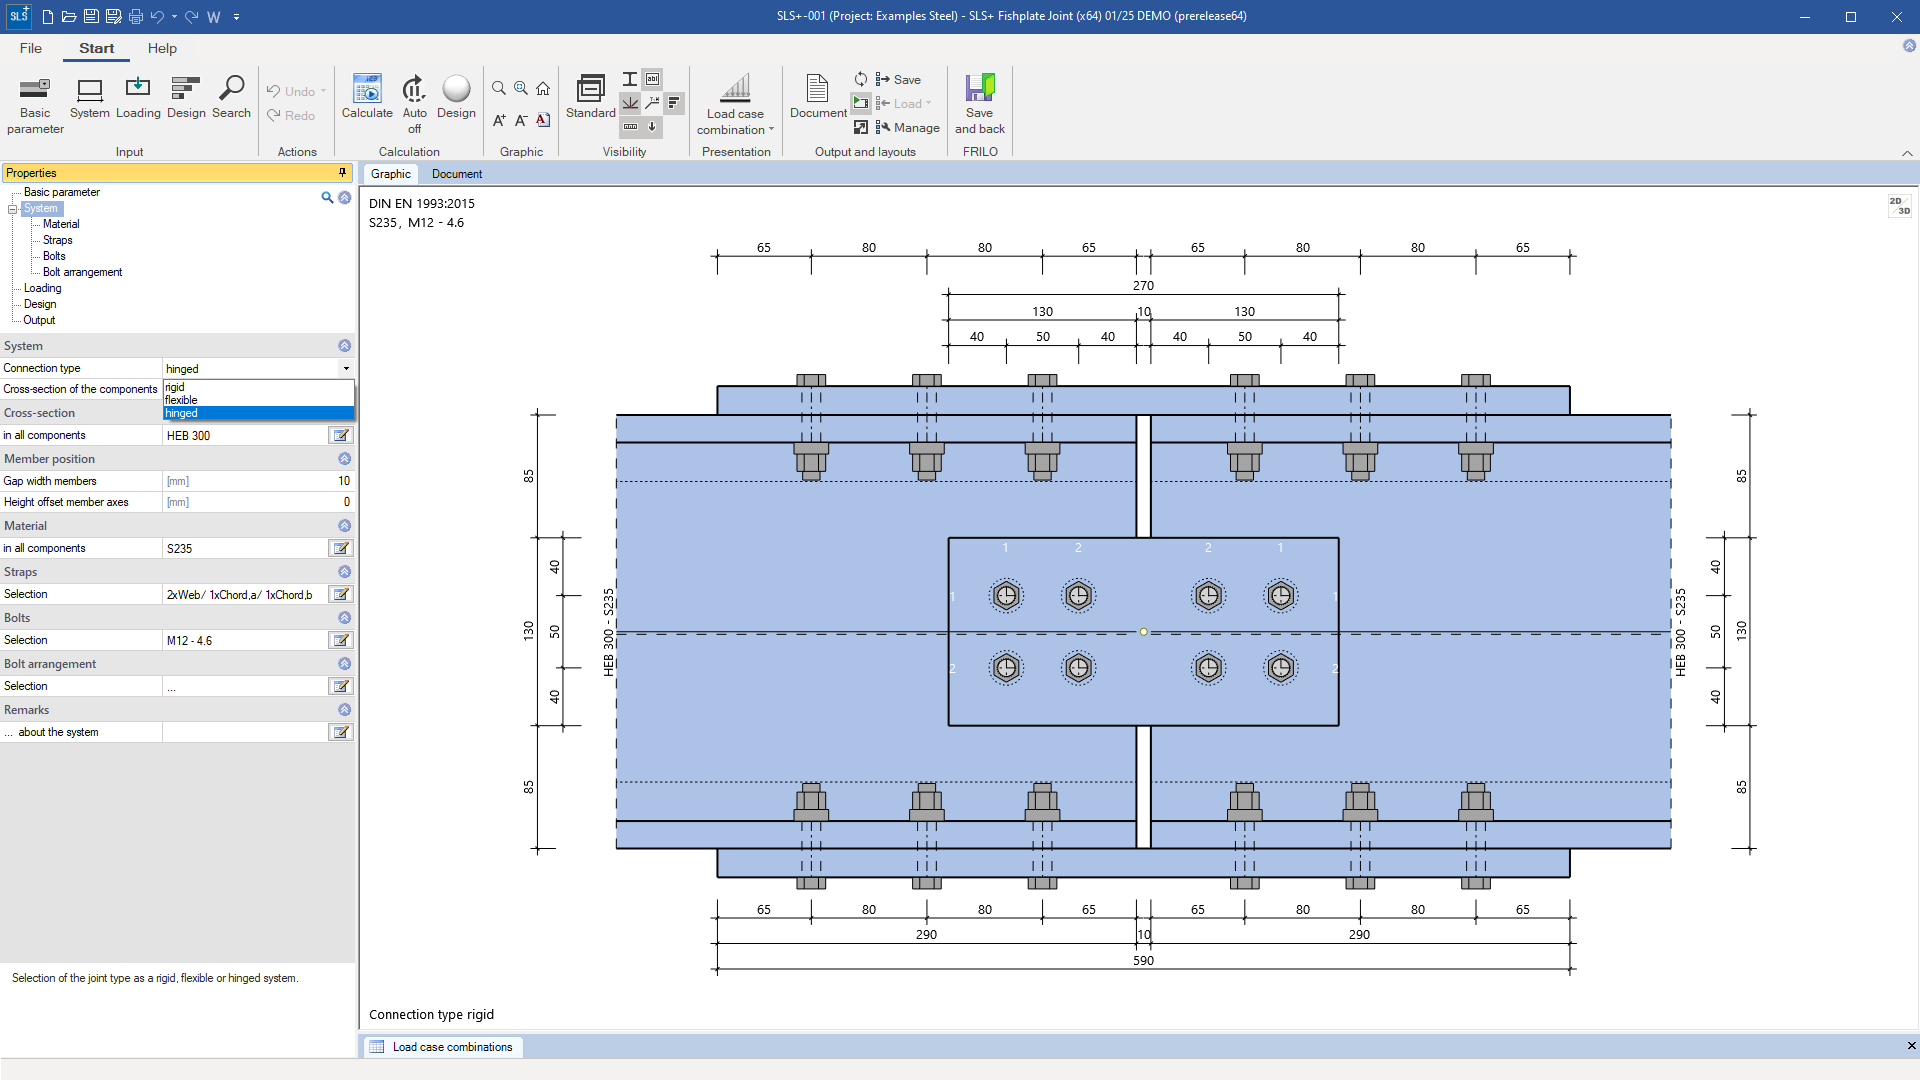The image size is (1920, 1080).
Task: Click the zoom-in magnifier in Graphic group
Action: [520, 88]
